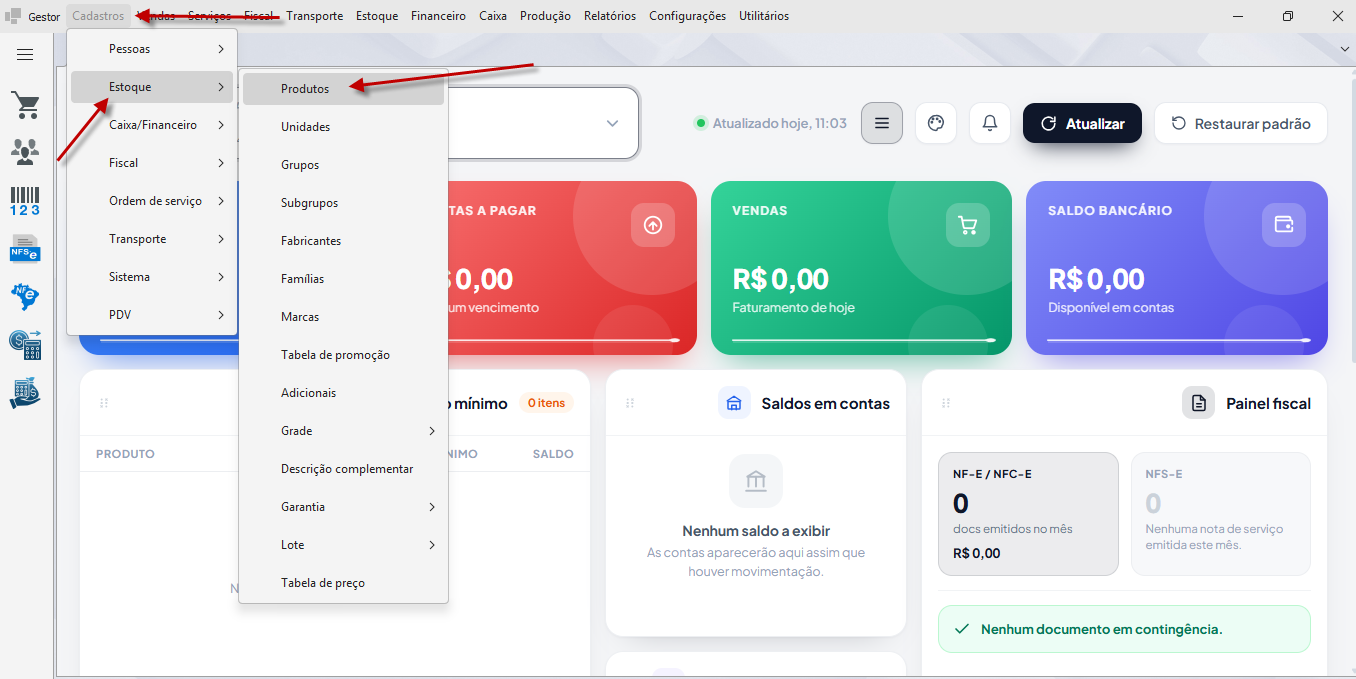Viewport: 1356px width, 679px height.
Task: Click the dashboard list menu icon button
Action: tap(882, 123)
